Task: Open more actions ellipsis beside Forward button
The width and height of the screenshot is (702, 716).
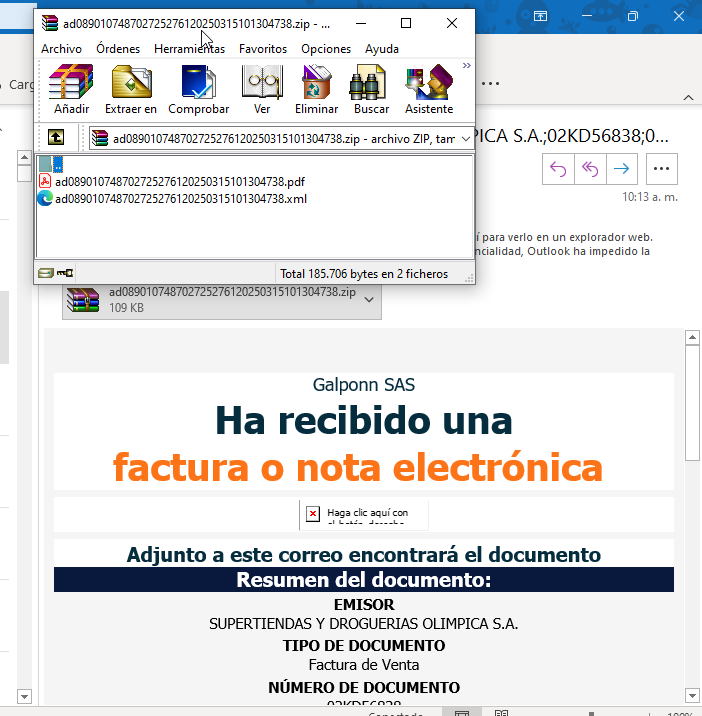Action: click(661, 169)
